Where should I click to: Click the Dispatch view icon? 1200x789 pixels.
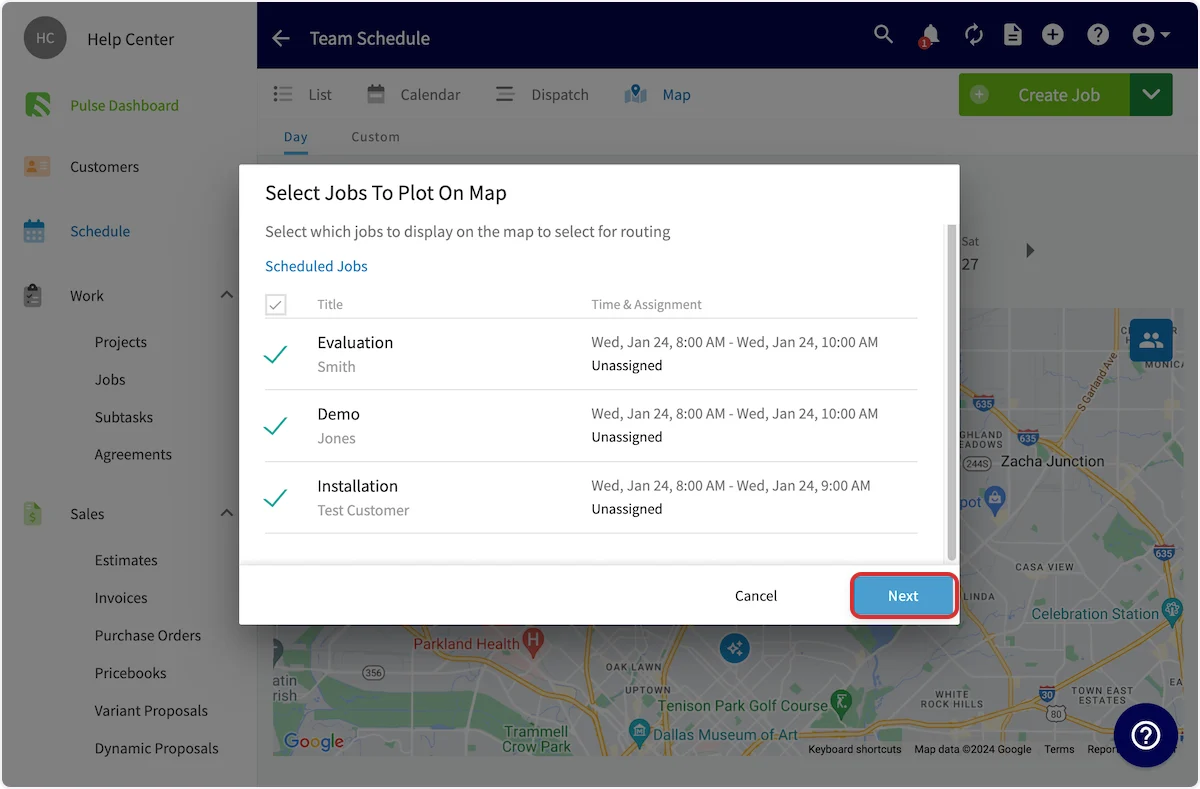[x=506, y=94]
